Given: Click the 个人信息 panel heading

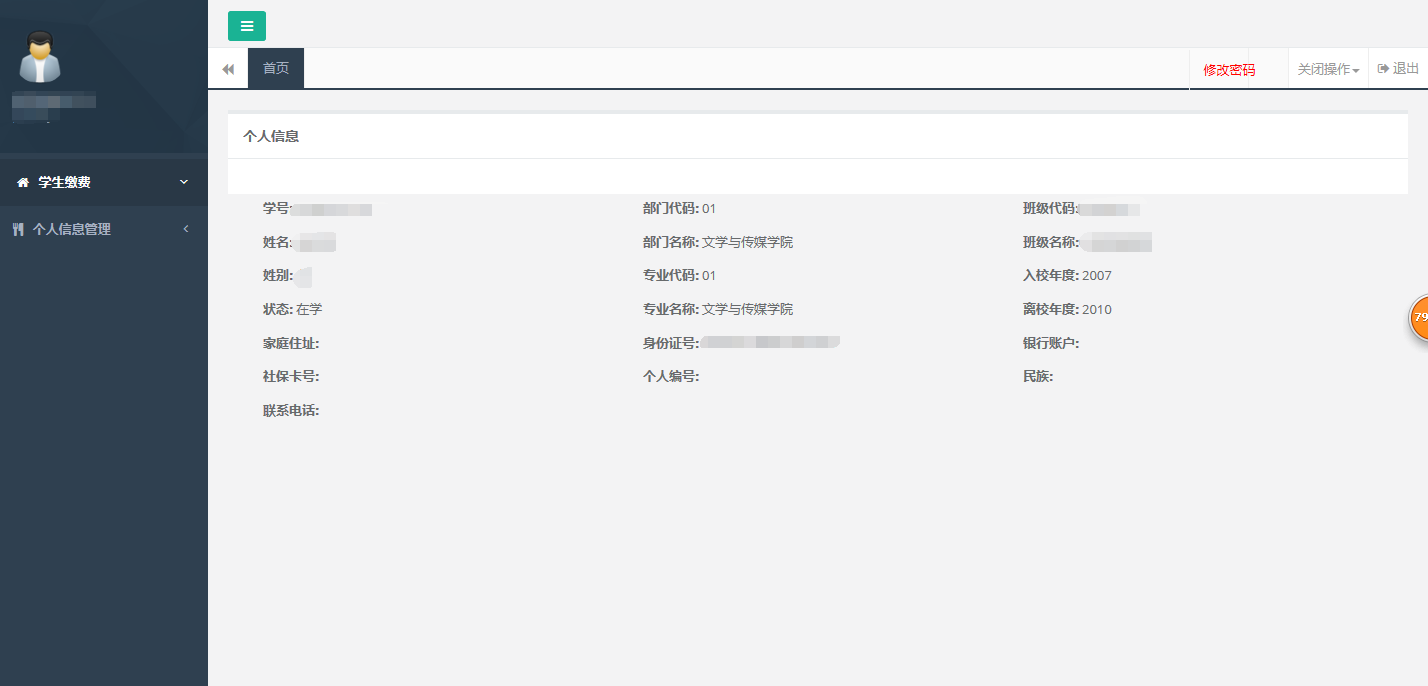Looking at the screenshot, I should (271, 136).
